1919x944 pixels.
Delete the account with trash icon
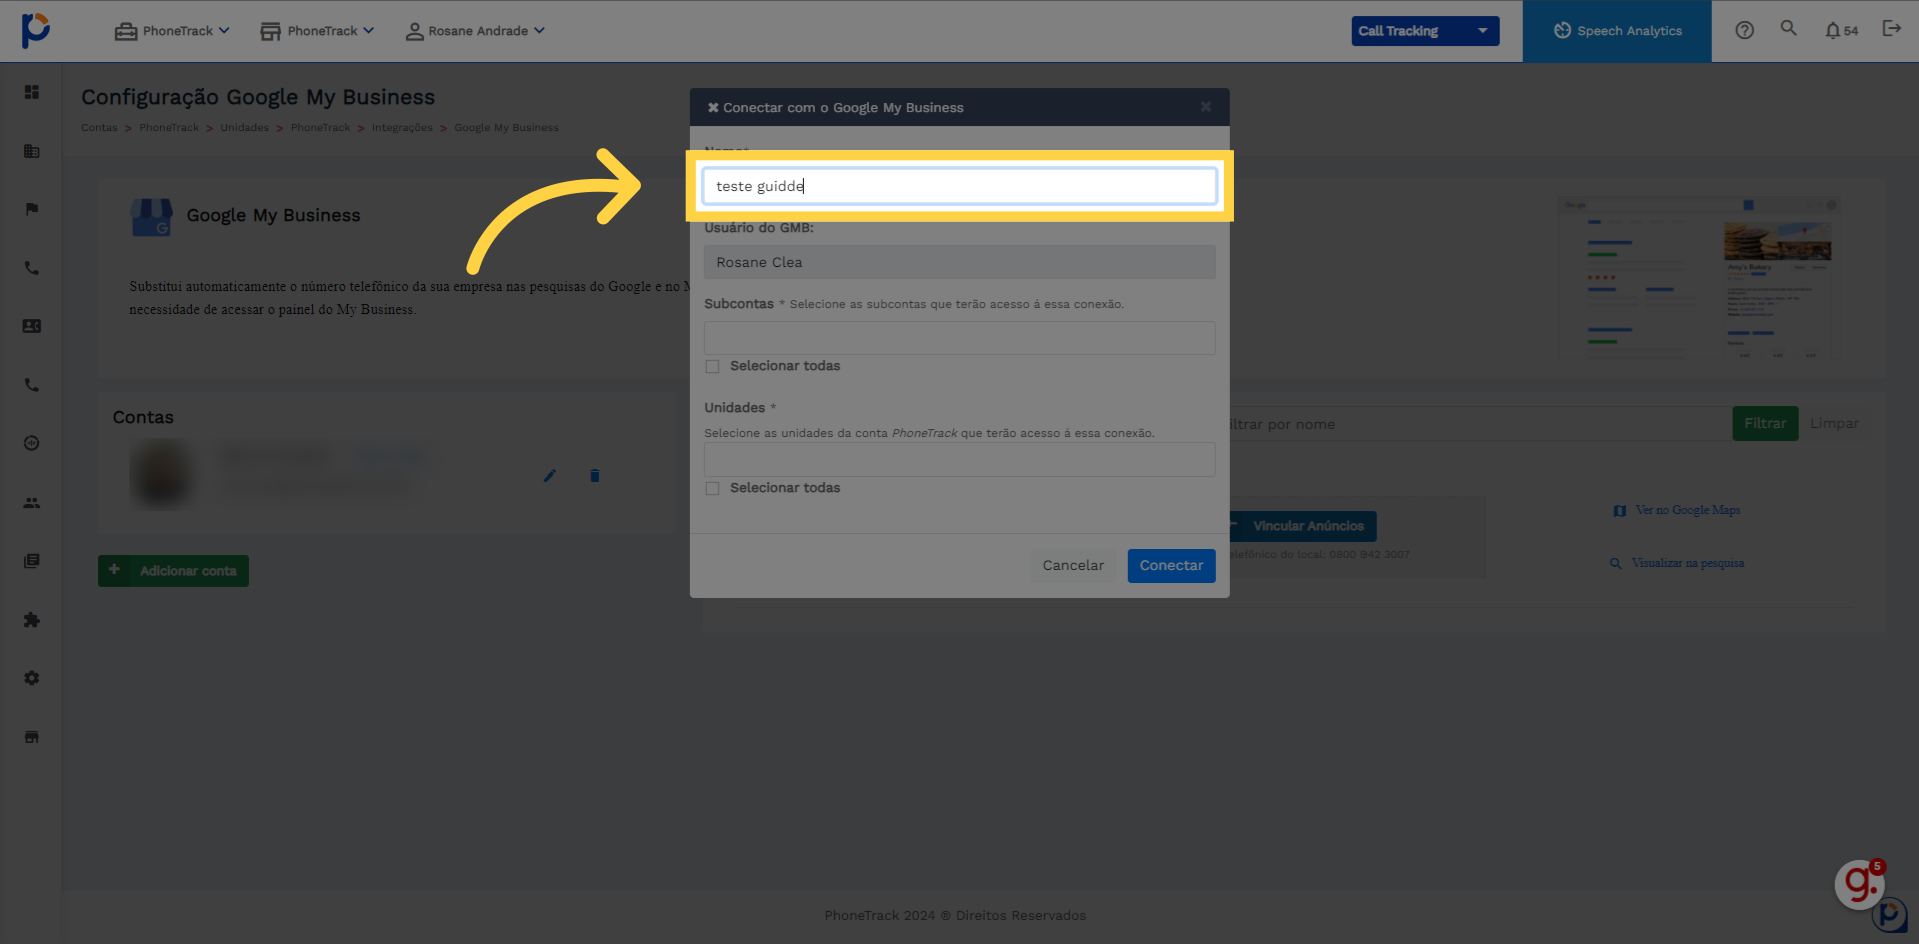pyautogui.click(x=595, y=476)
